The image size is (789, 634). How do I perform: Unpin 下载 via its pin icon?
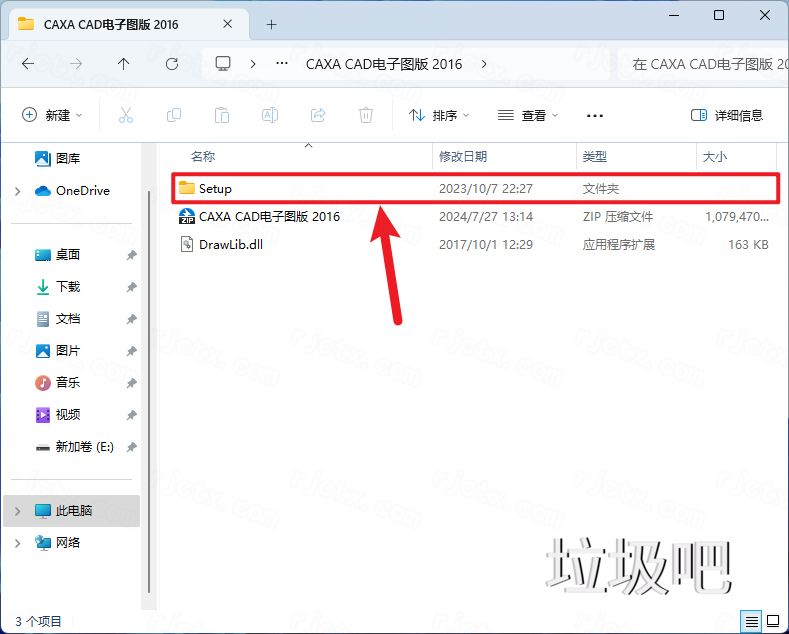click(131, 287)
